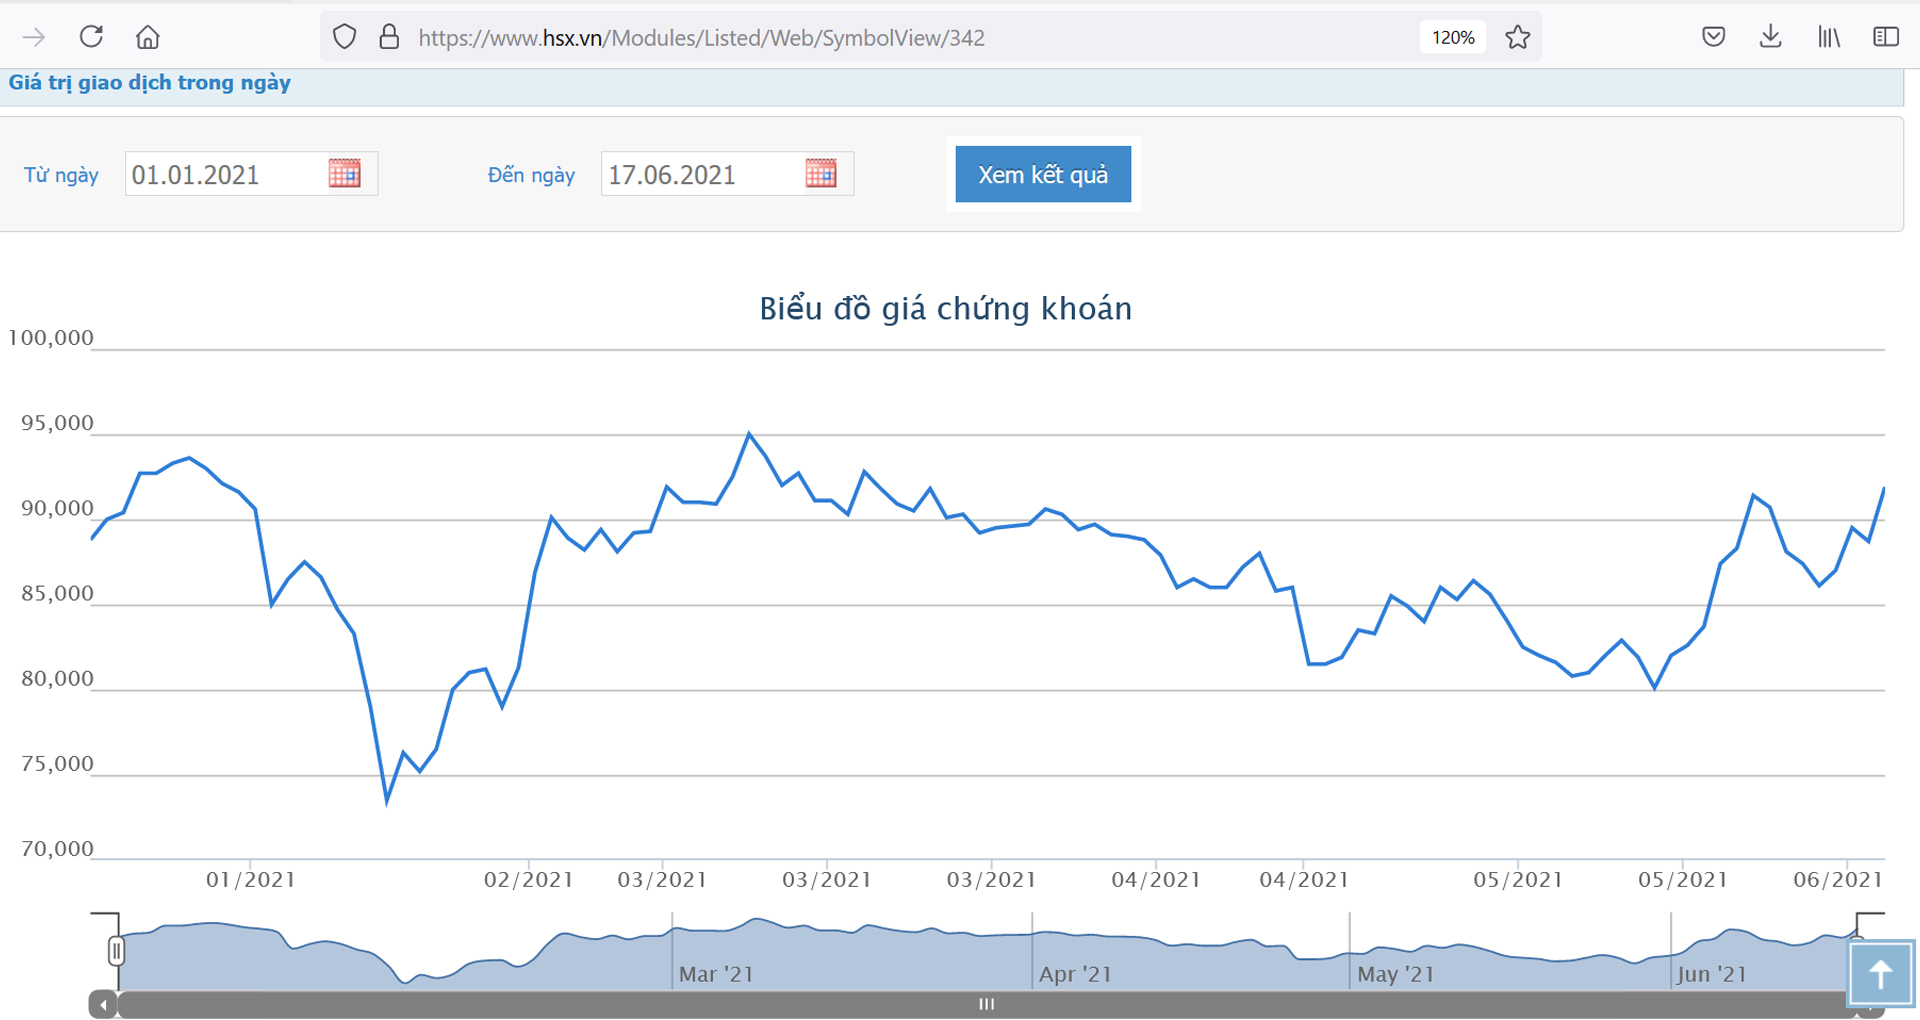Click Xem kết quả button
This screenshot has width=1920, height=1020.
click(x=1043, y=174)
